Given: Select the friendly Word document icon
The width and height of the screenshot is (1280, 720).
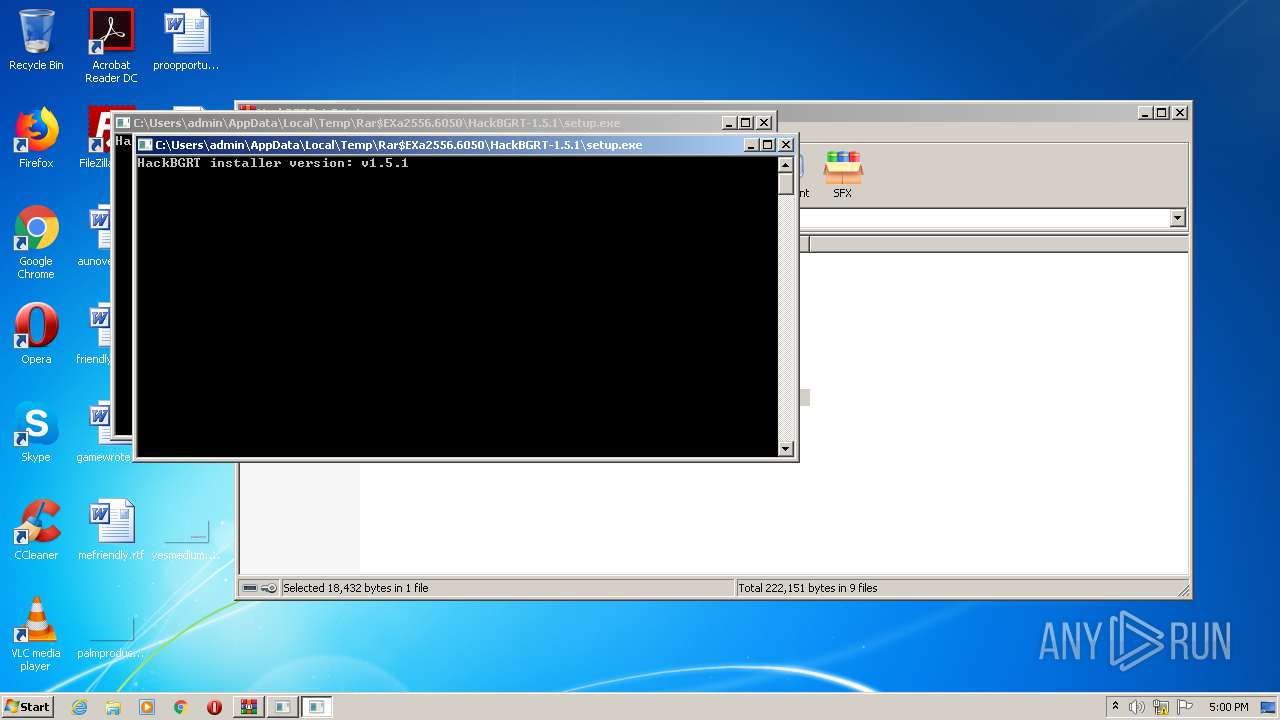Looking at the screenshot, I should tap(95, 334).
